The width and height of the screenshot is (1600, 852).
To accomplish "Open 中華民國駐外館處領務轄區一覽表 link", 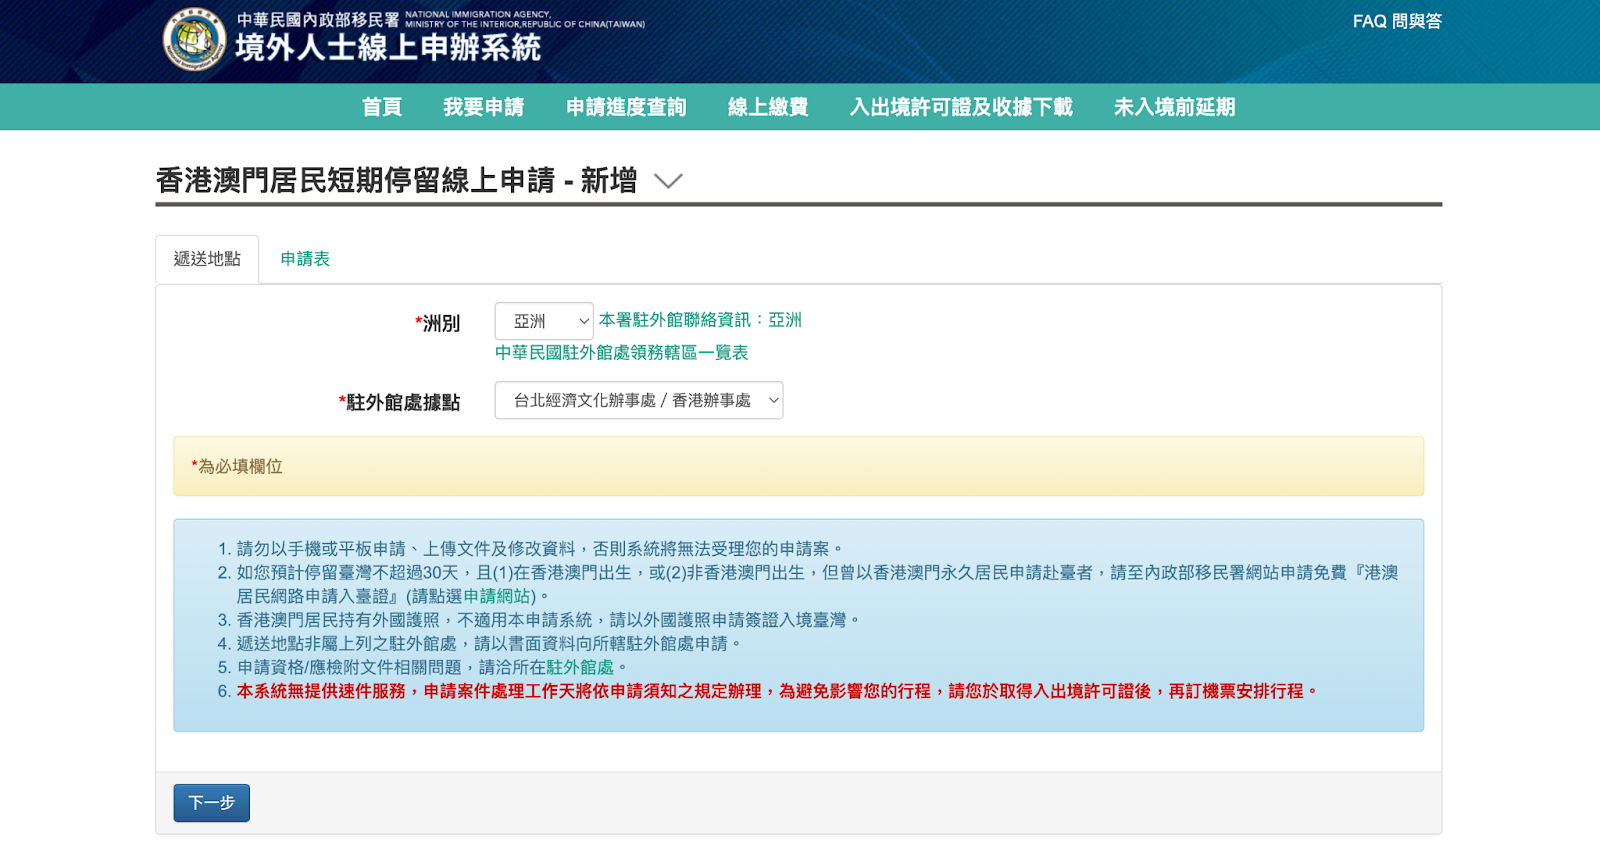I will (x=621, y=352).
